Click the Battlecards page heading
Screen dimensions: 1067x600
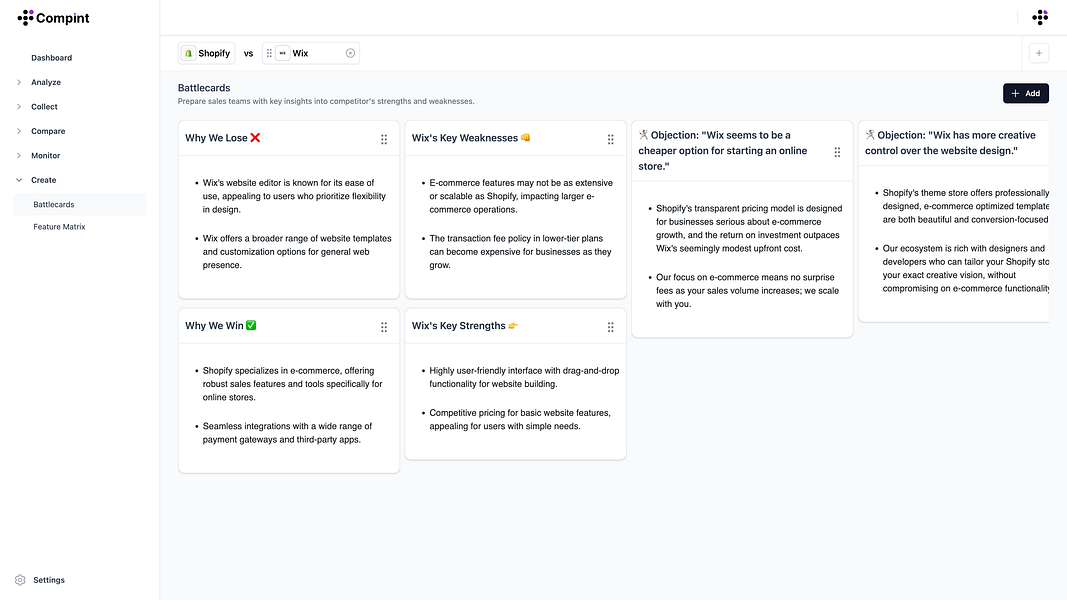[x=204, y=88]
